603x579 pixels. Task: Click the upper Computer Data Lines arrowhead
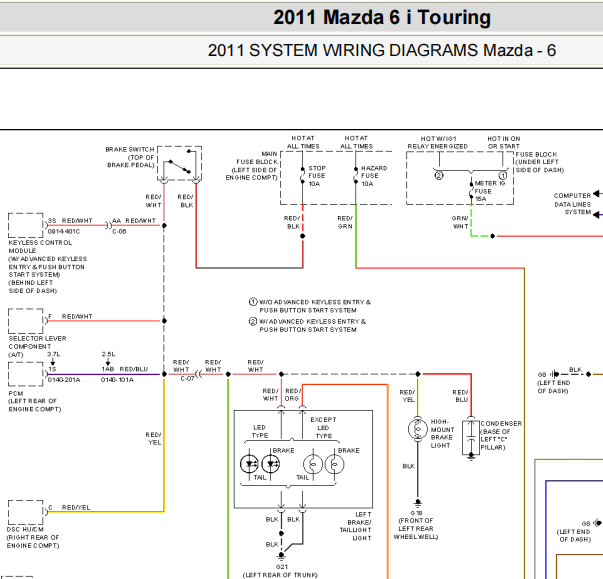click(x=597, y=193)
